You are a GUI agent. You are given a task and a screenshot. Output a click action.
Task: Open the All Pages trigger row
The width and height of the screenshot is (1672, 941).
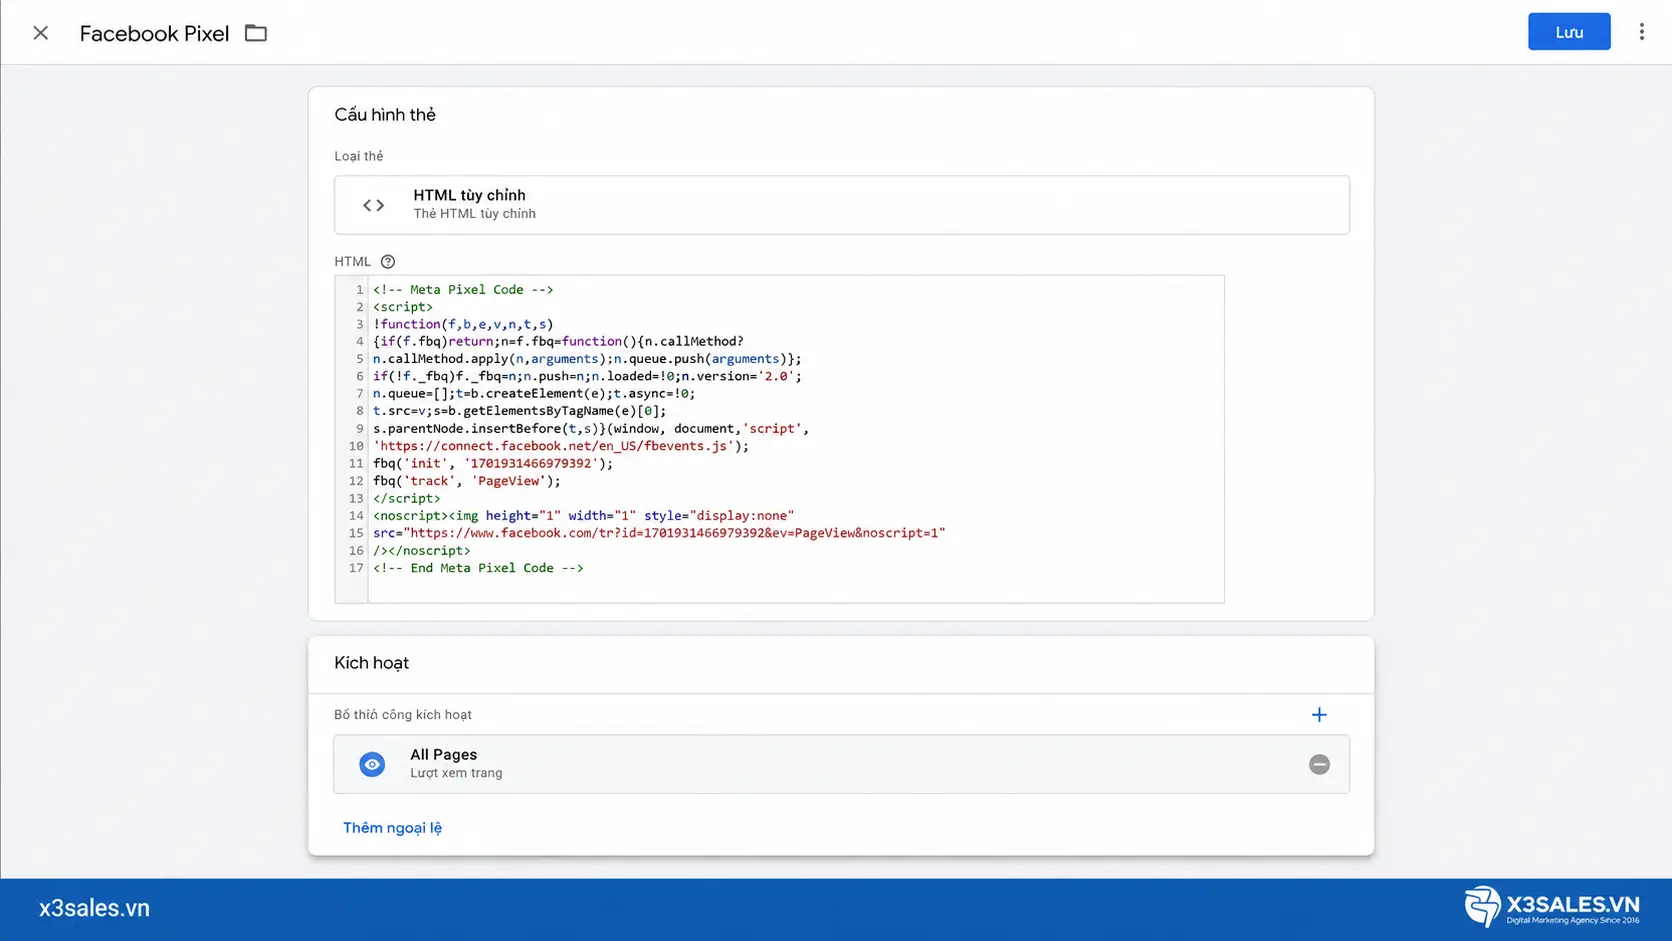click(x=841, y=764)
